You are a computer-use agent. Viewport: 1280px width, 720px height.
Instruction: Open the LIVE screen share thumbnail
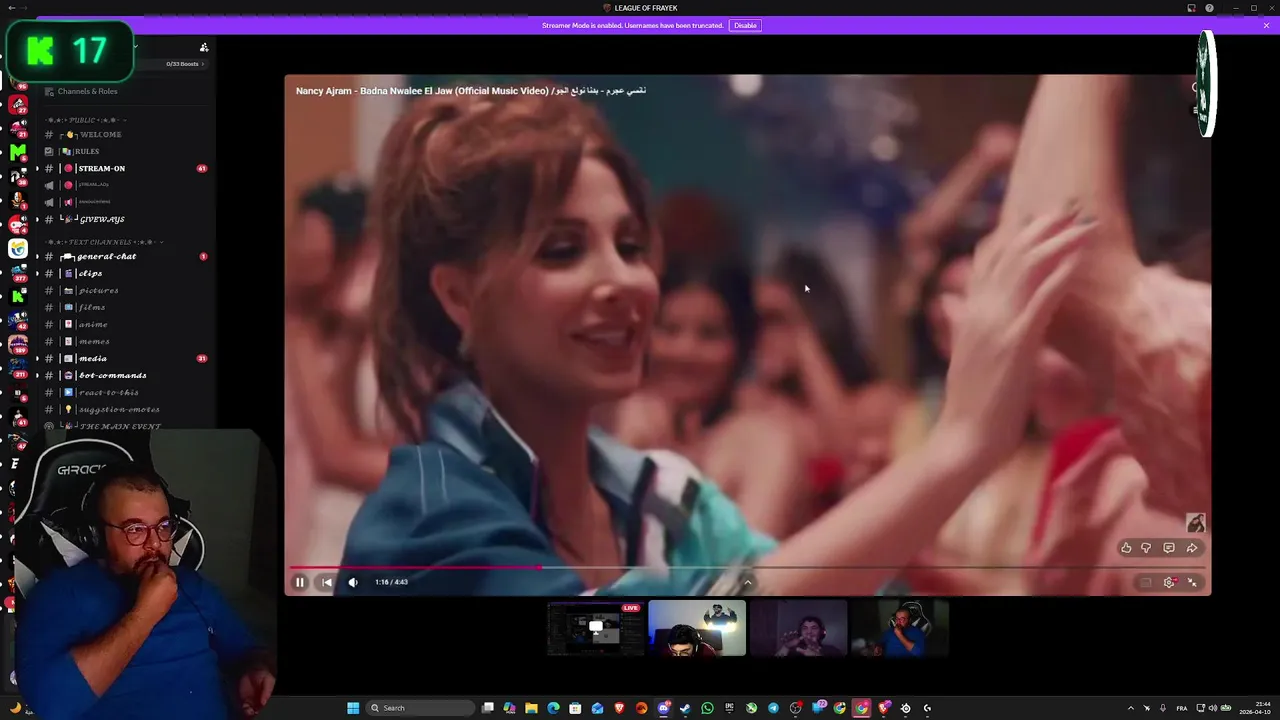(x=596, y=628)
